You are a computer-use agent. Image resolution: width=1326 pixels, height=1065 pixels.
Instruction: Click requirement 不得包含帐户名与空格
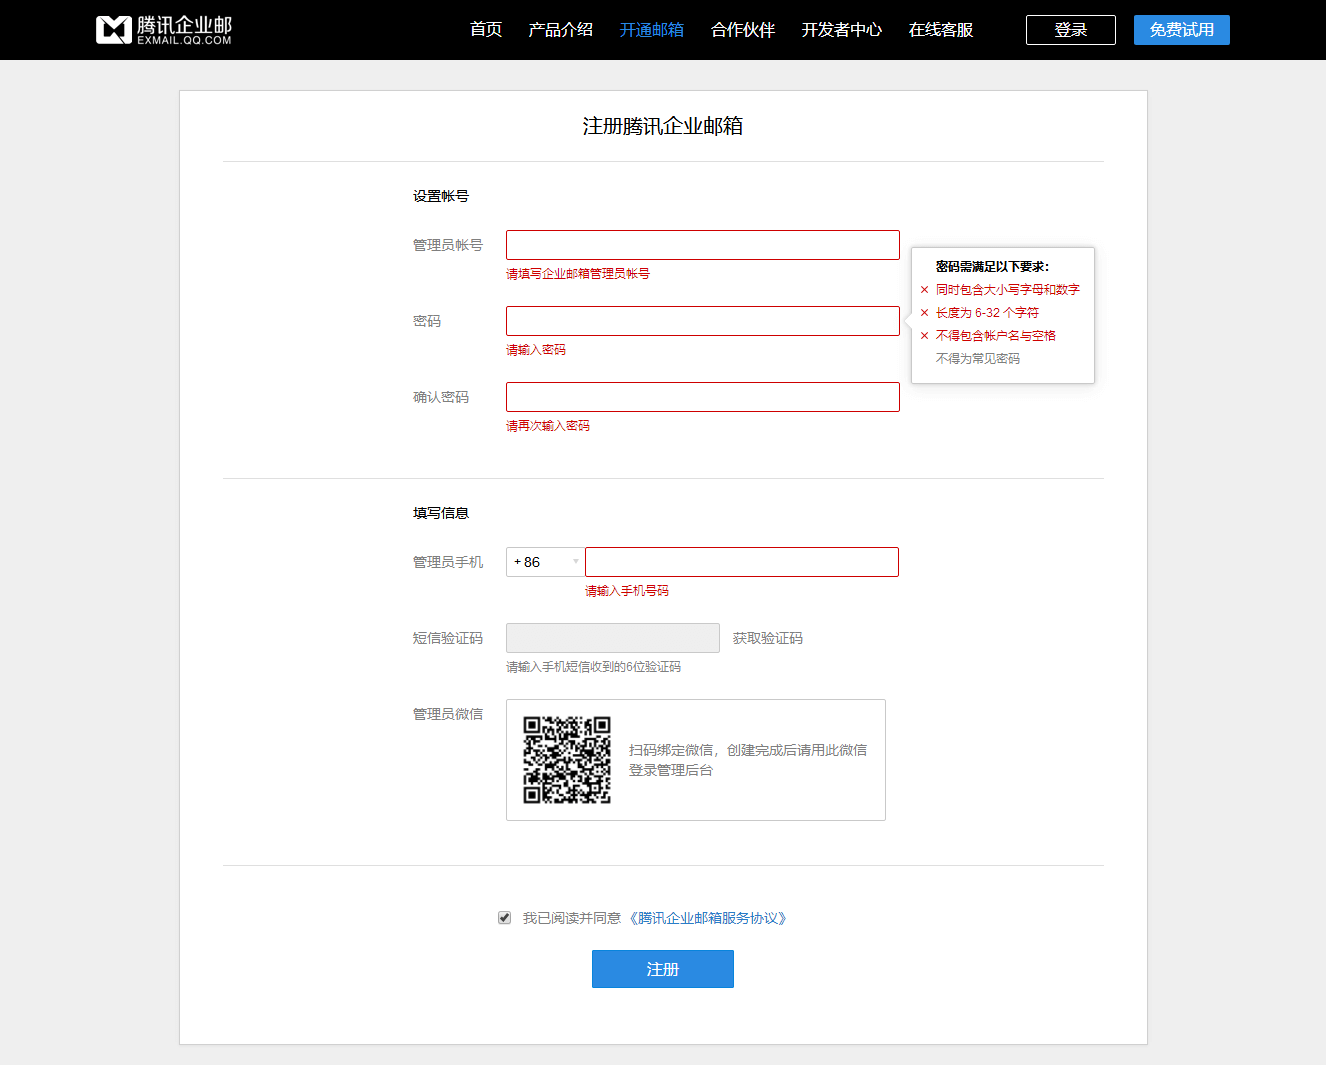996,336
